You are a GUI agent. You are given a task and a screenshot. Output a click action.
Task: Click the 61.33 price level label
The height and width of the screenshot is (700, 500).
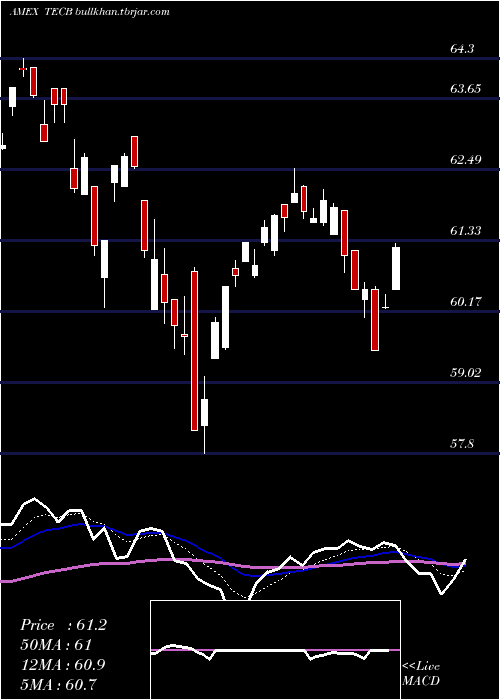[466, 230]
